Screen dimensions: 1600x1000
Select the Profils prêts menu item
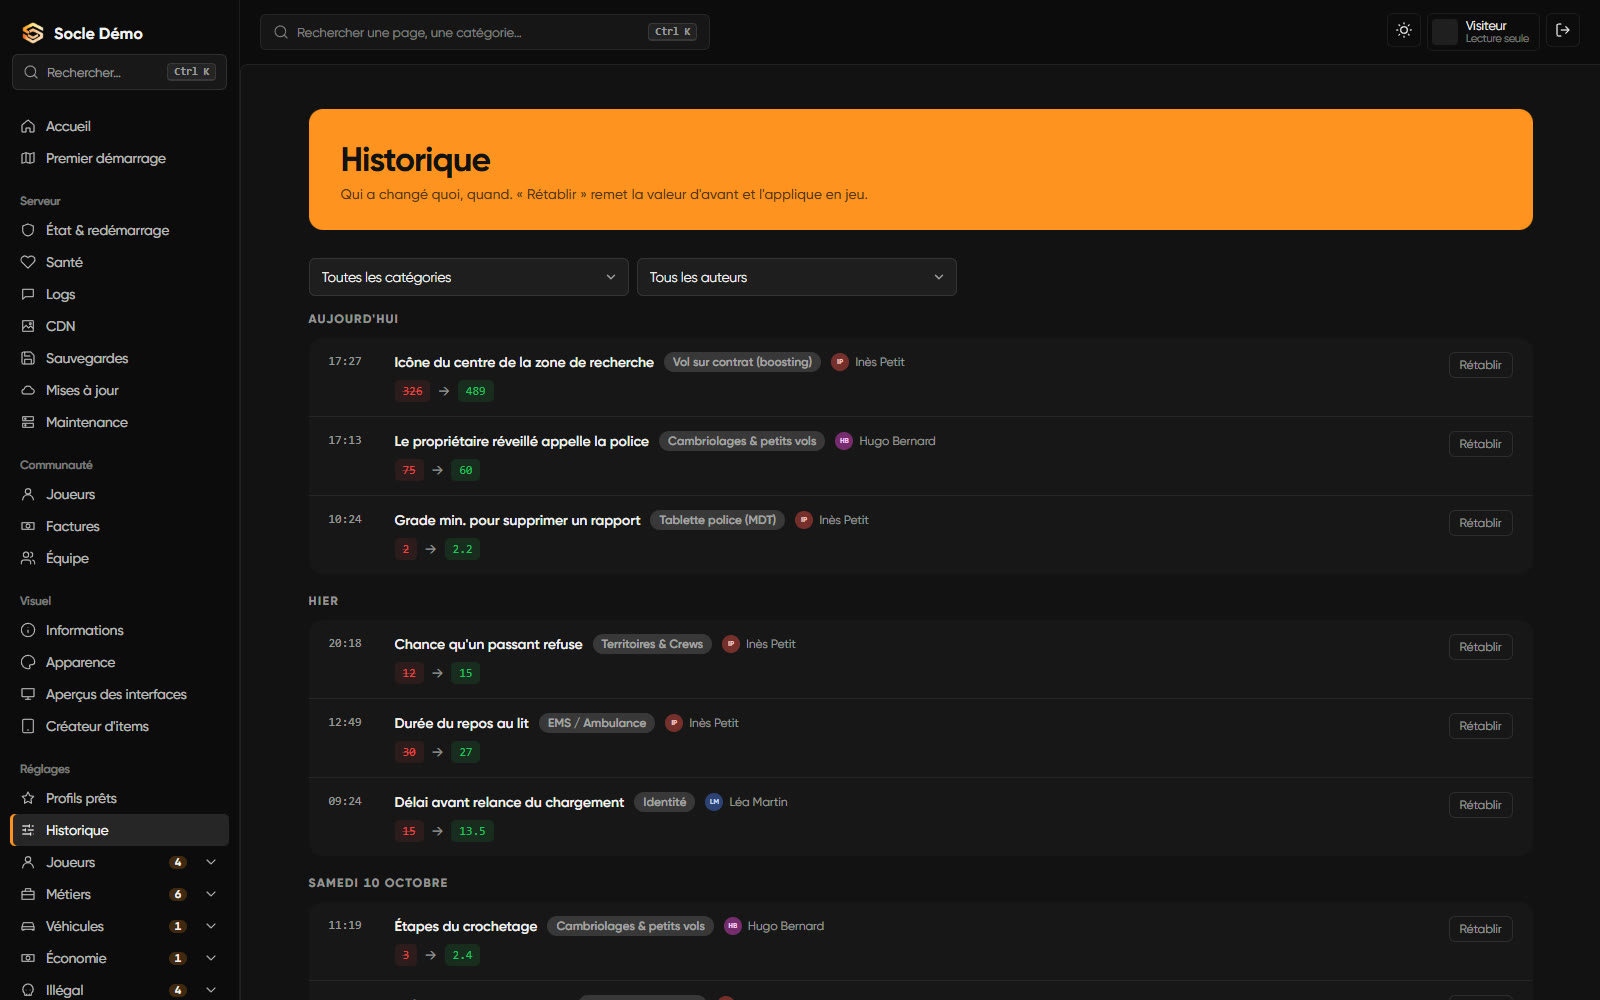pos(119,798)
